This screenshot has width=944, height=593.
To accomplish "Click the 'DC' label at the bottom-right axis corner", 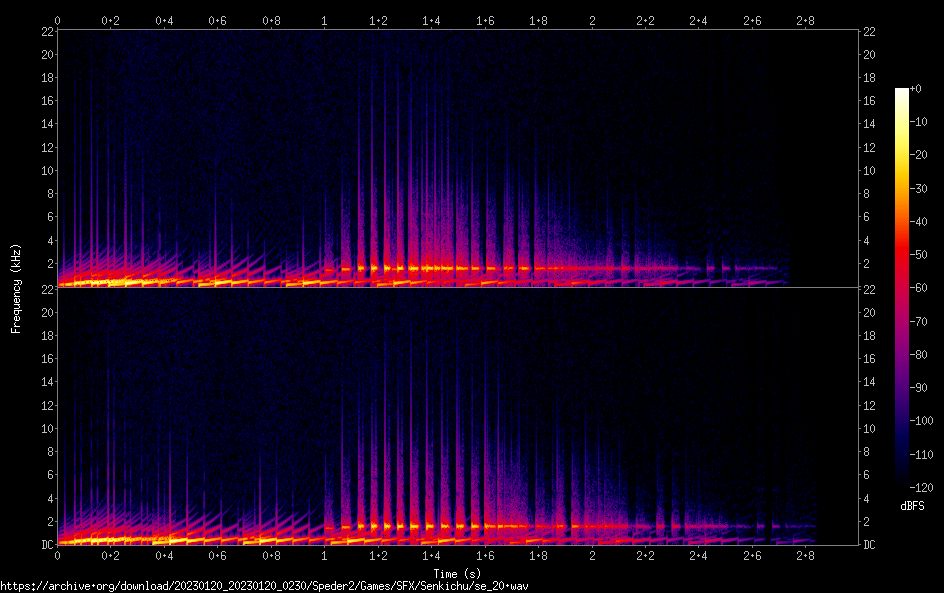I will (871, 545).
